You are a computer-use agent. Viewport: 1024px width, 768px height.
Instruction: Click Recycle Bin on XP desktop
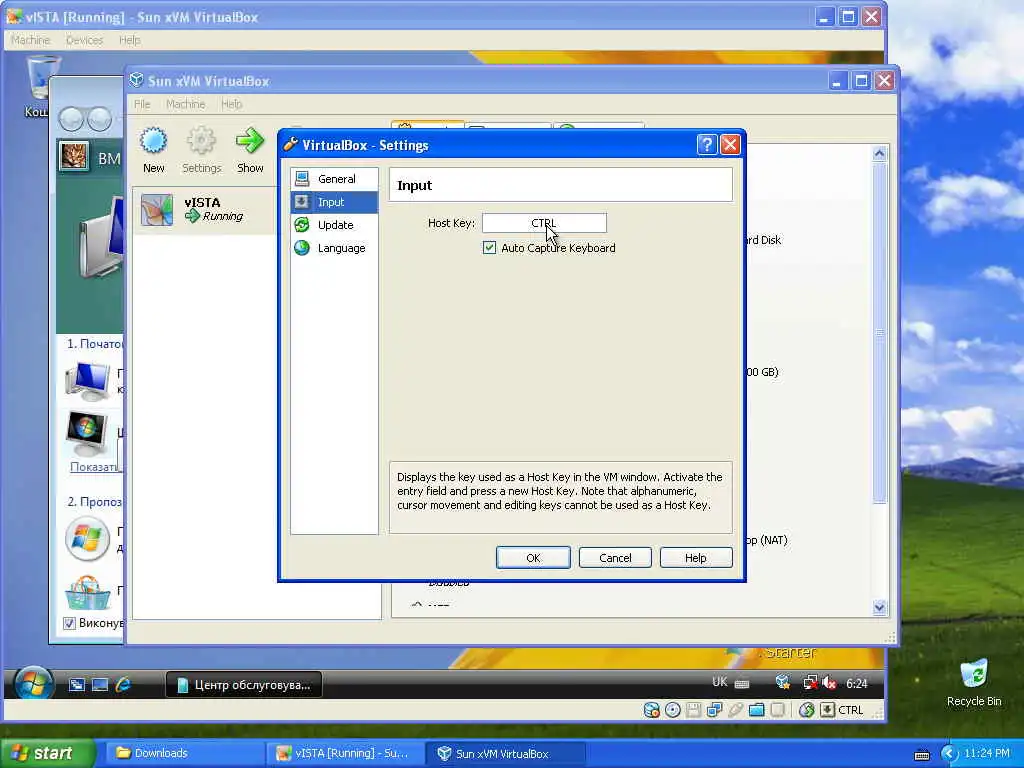point(974,682)
